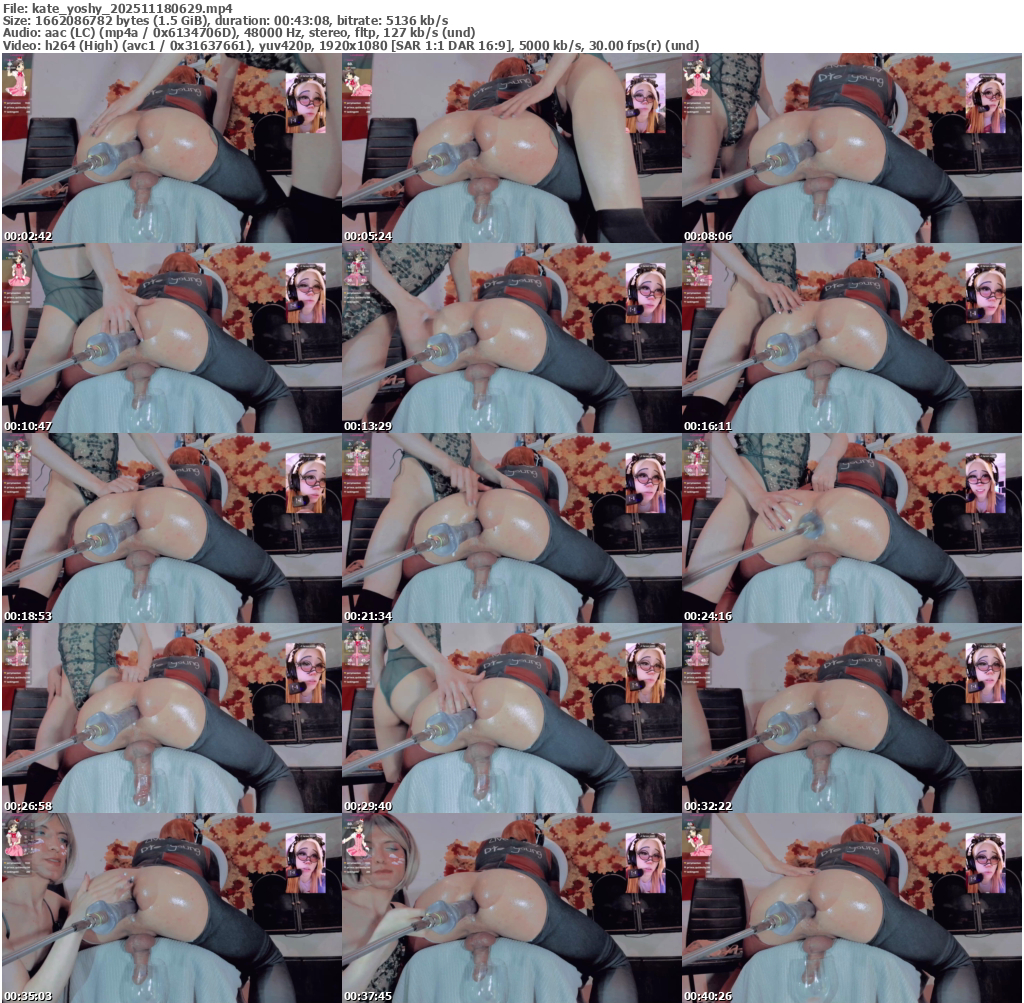
Task: Click the frame timestamped 00:10:47
Action: pos(171,338)
